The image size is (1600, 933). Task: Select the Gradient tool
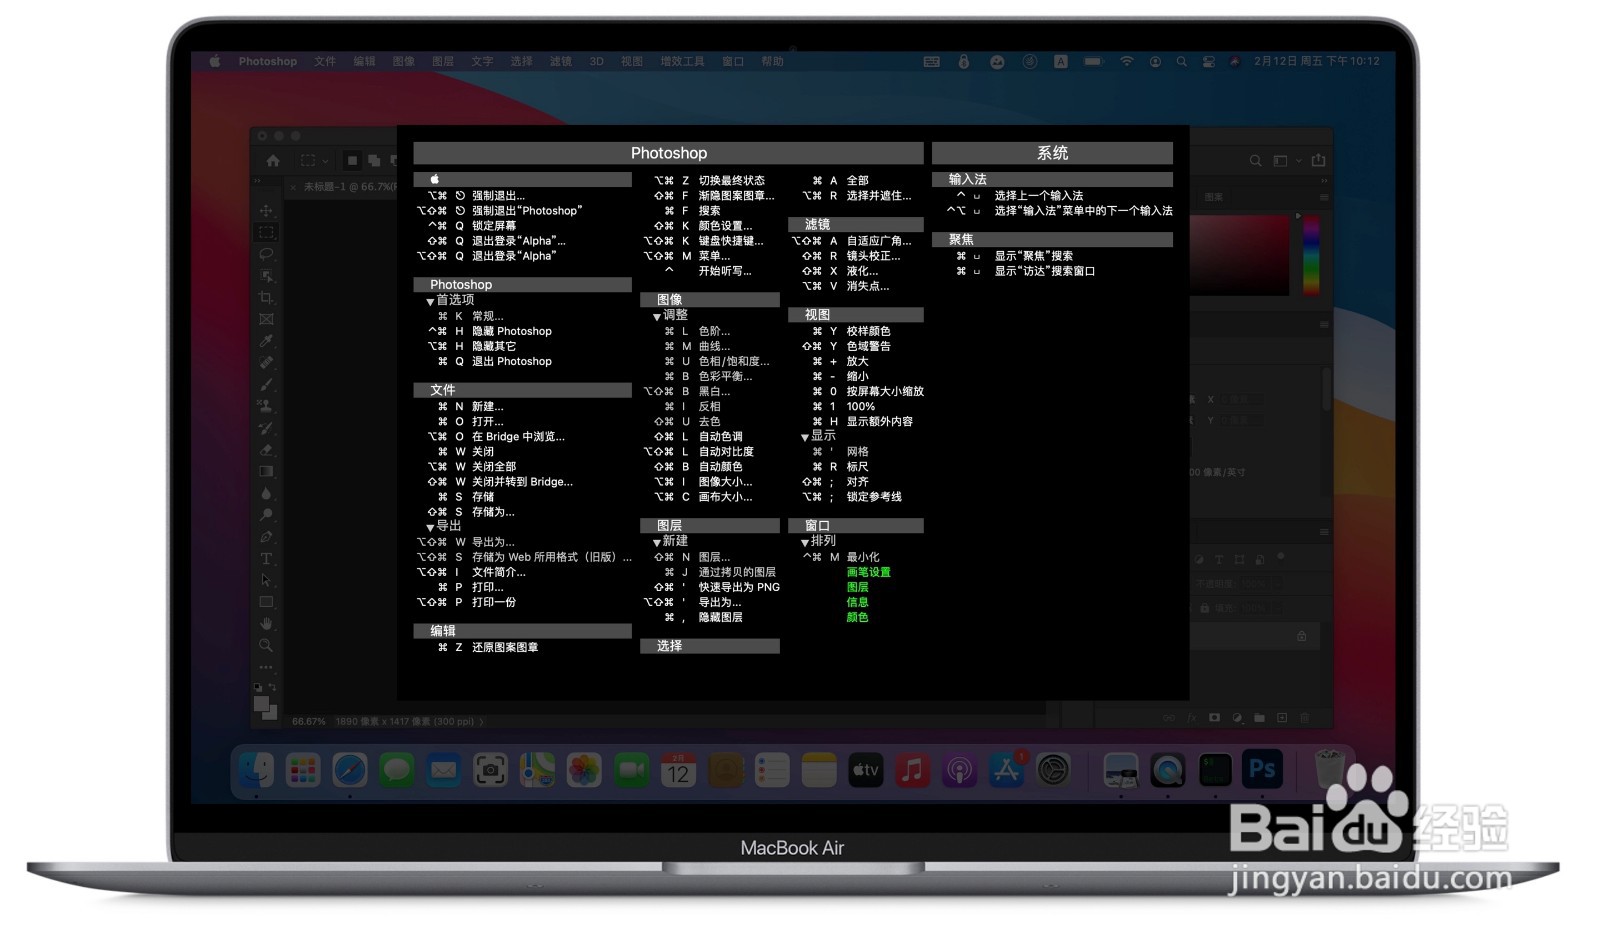(x=266, y=471)
